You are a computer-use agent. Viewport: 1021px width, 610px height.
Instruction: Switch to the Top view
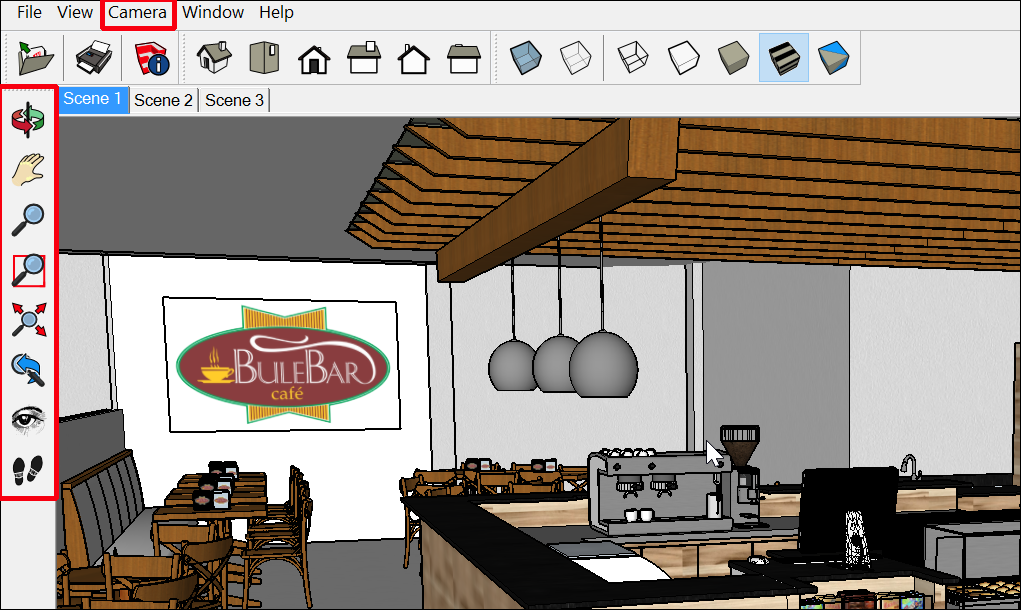(x=262, y=58)
